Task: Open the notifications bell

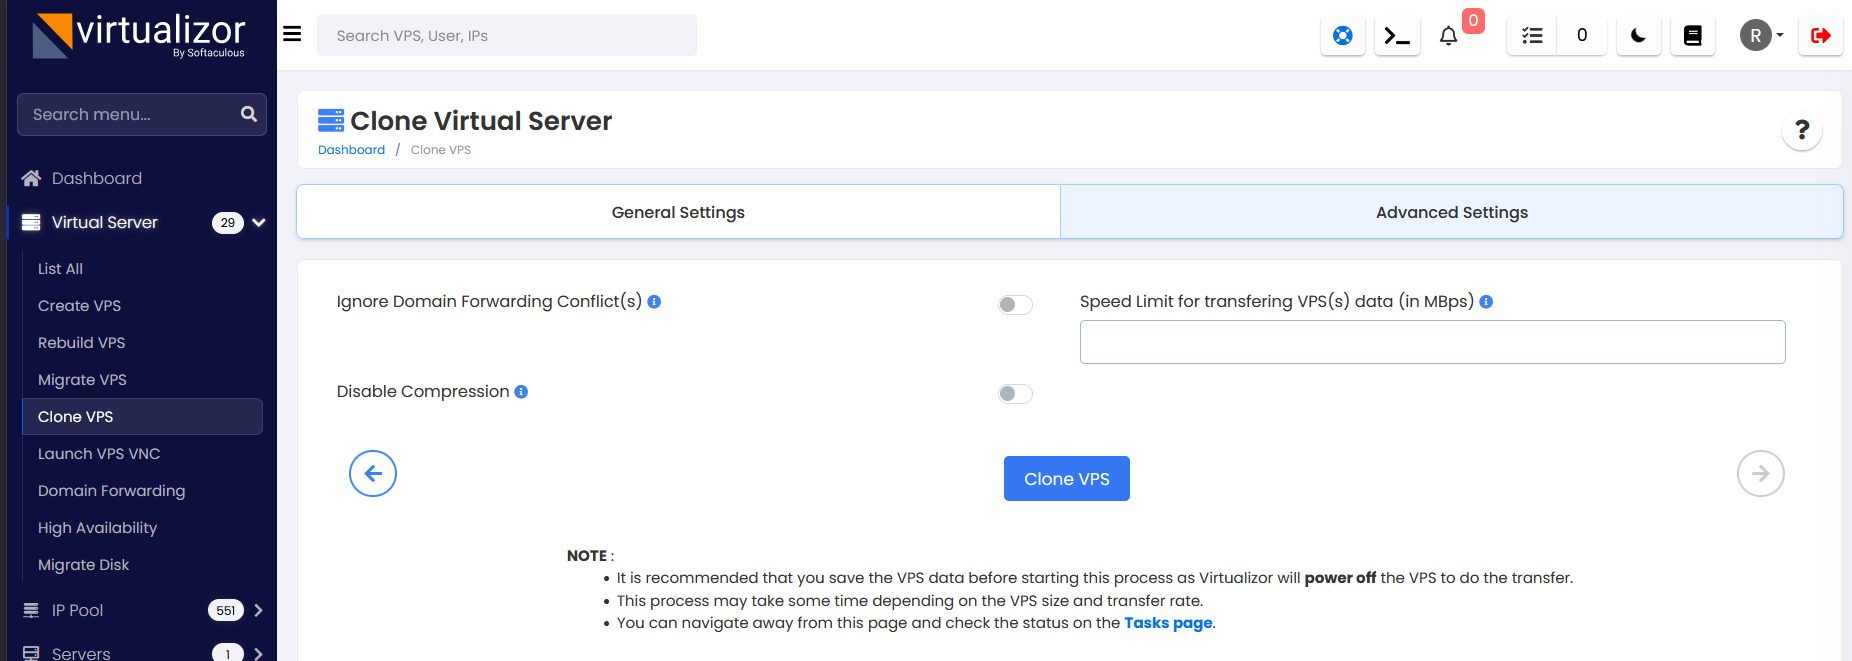Action: click(1448, 36)
